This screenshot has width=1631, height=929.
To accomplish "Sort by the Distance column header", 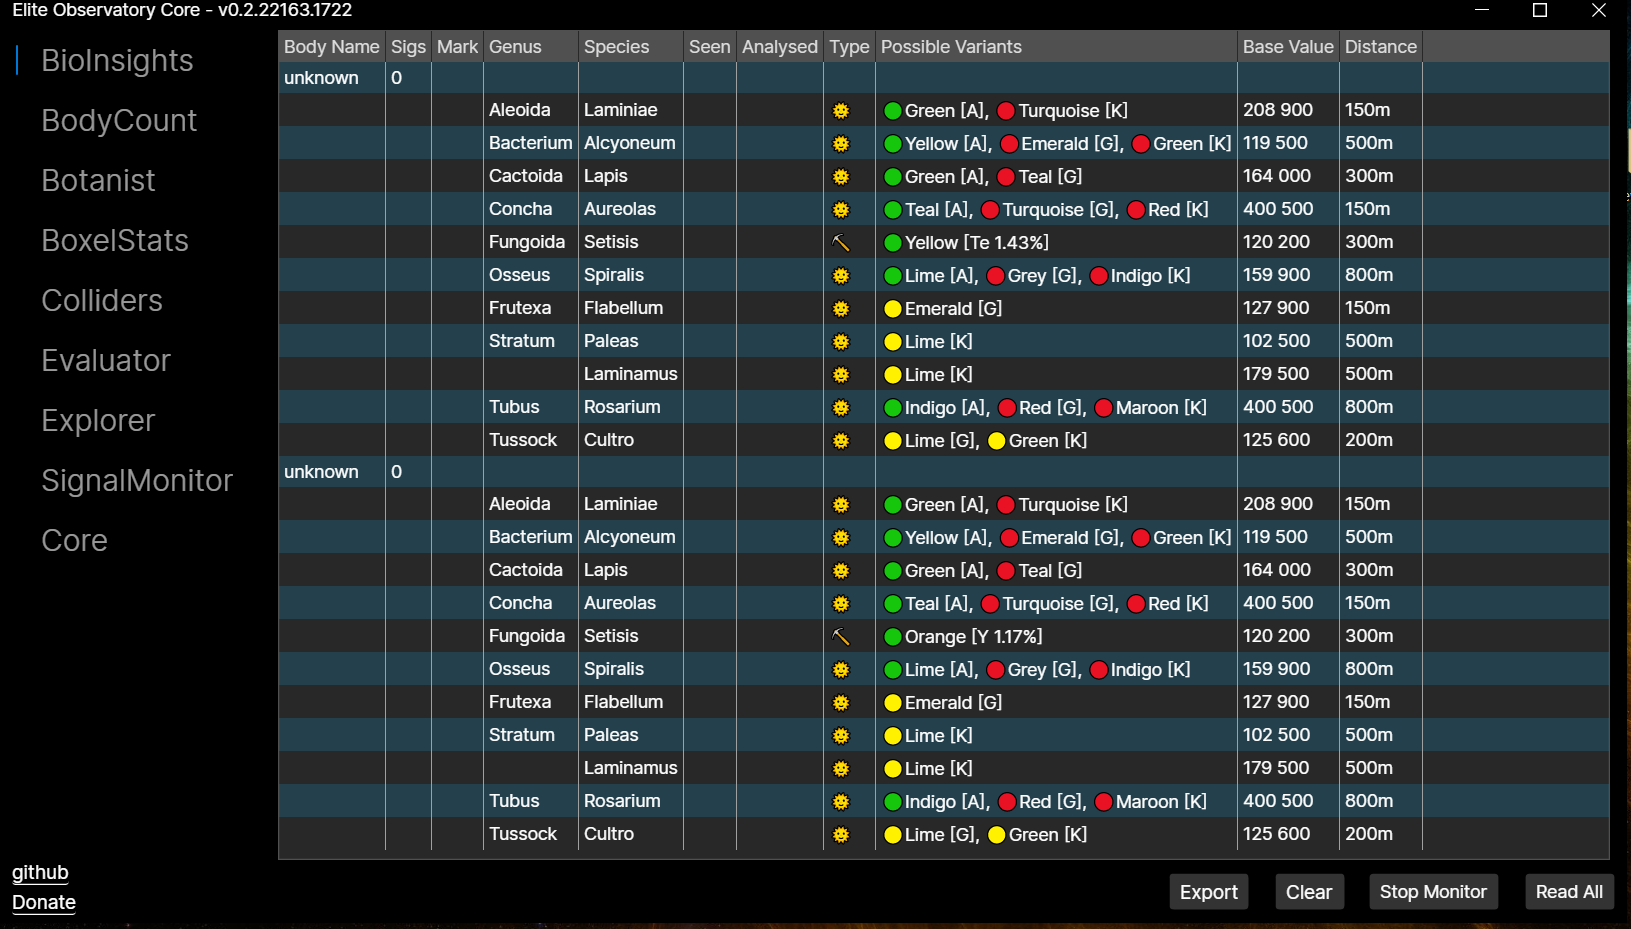I will 1380,47.
